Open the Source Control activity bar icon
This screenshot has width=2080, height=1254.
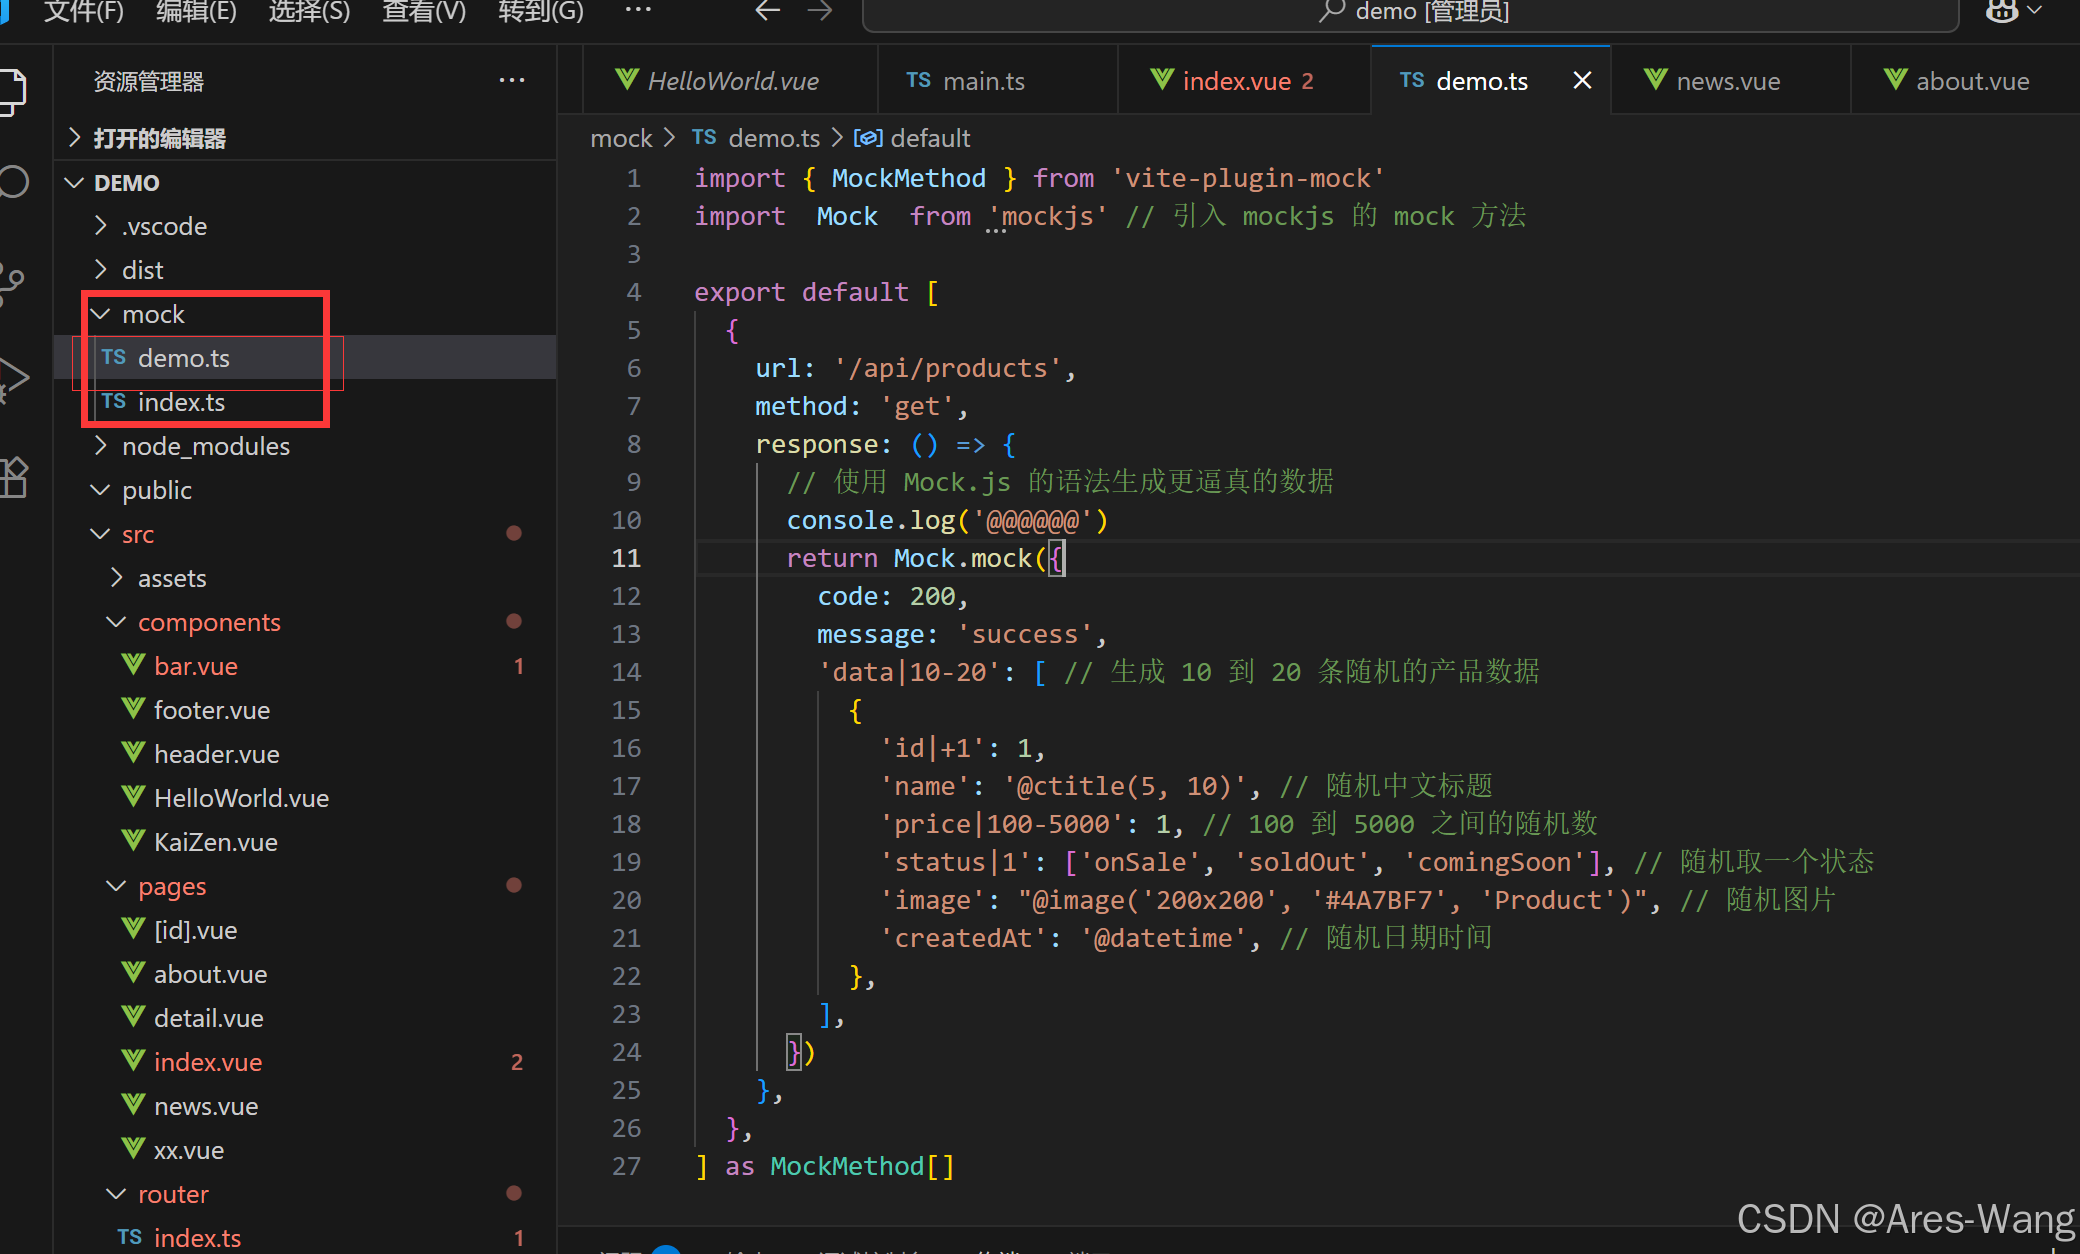(x=12, y=284)
